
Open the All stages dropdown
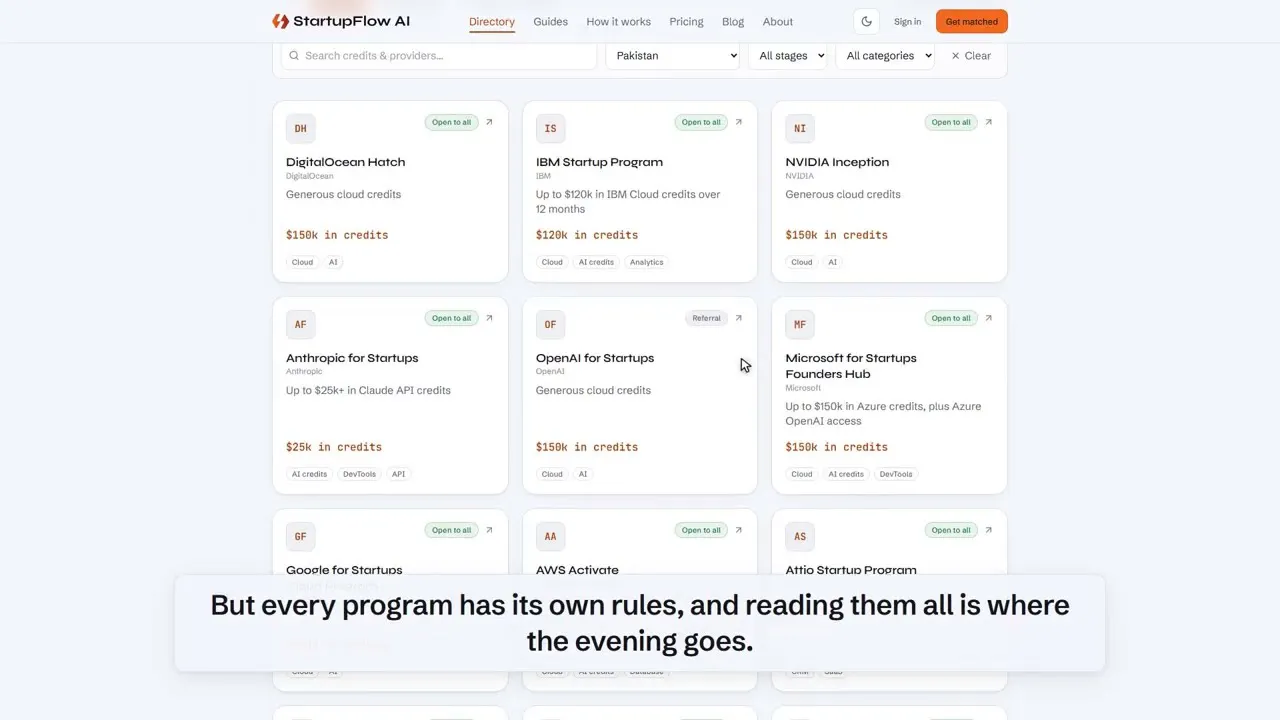point(788,56)
